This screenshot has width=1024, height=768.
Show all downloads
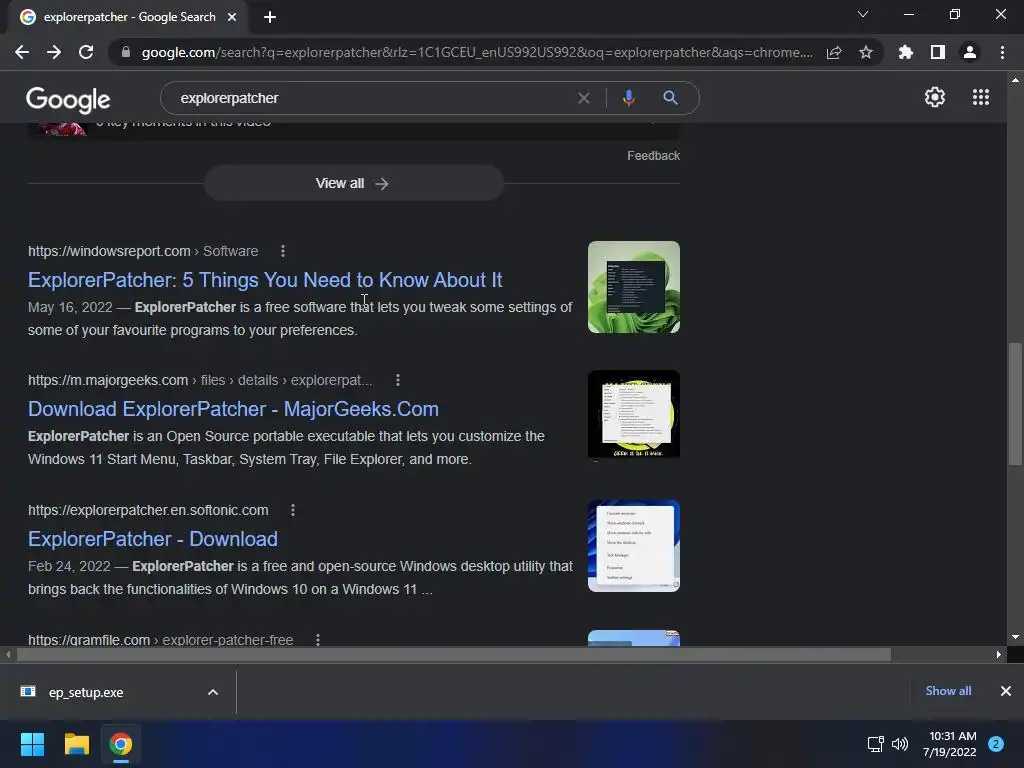pyautogui.click(x=948, y=691)
